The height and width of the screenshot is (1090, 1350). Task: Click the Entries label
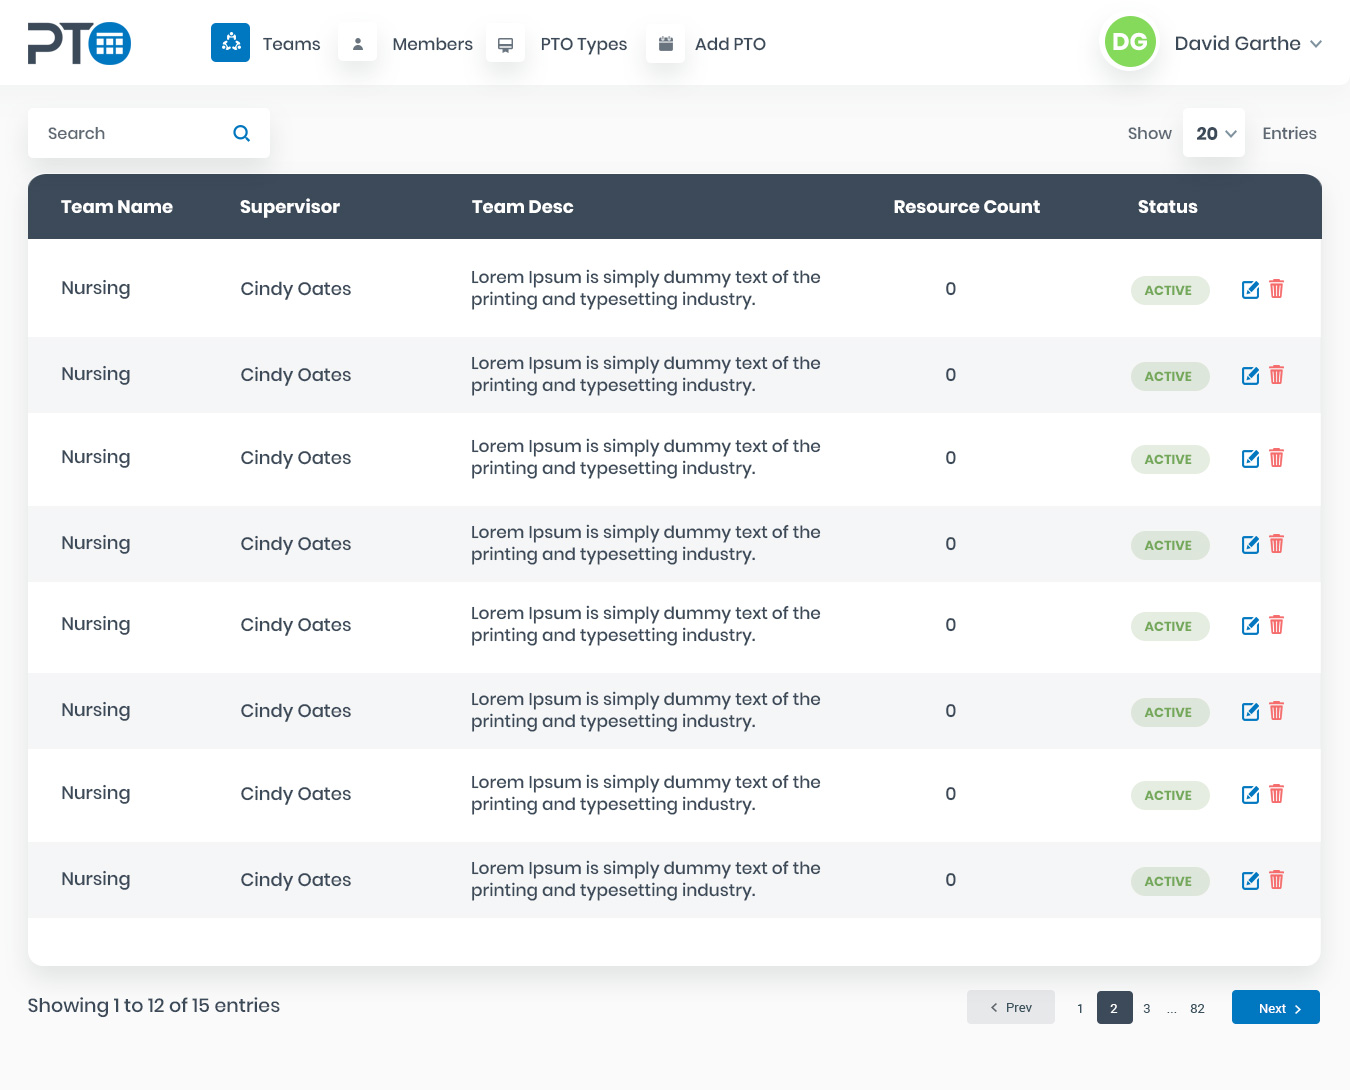1289,133
